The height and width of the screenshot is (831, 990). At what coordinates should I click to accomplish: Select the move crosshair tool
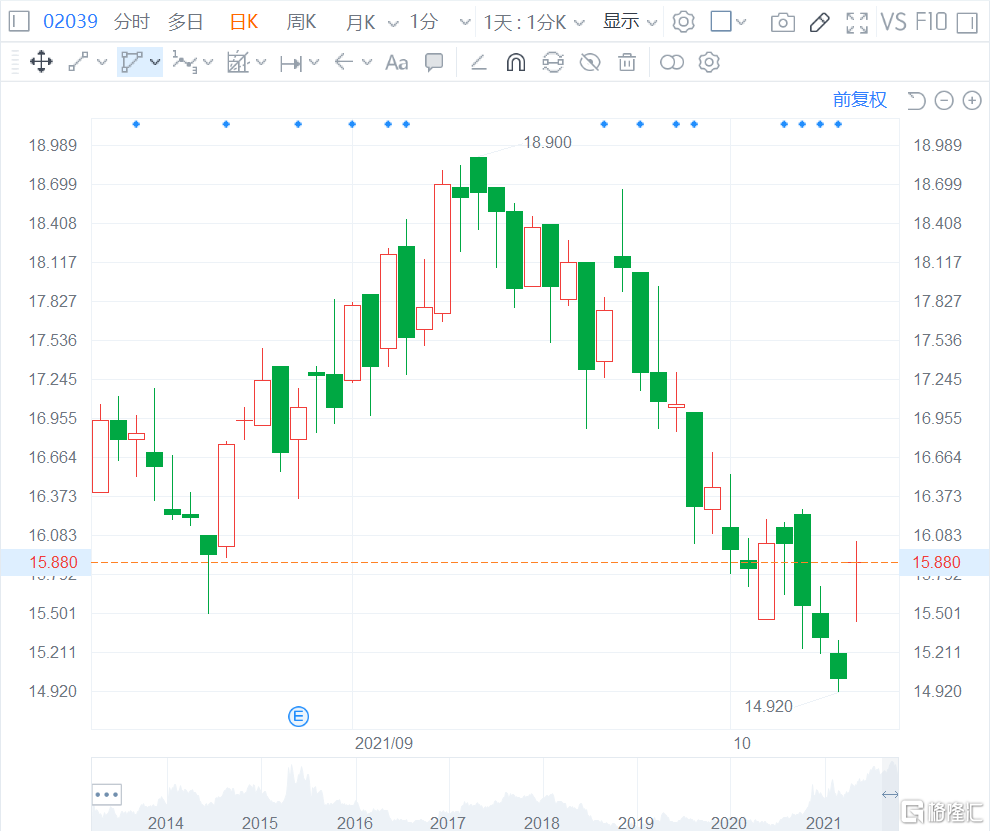[41, 63]
